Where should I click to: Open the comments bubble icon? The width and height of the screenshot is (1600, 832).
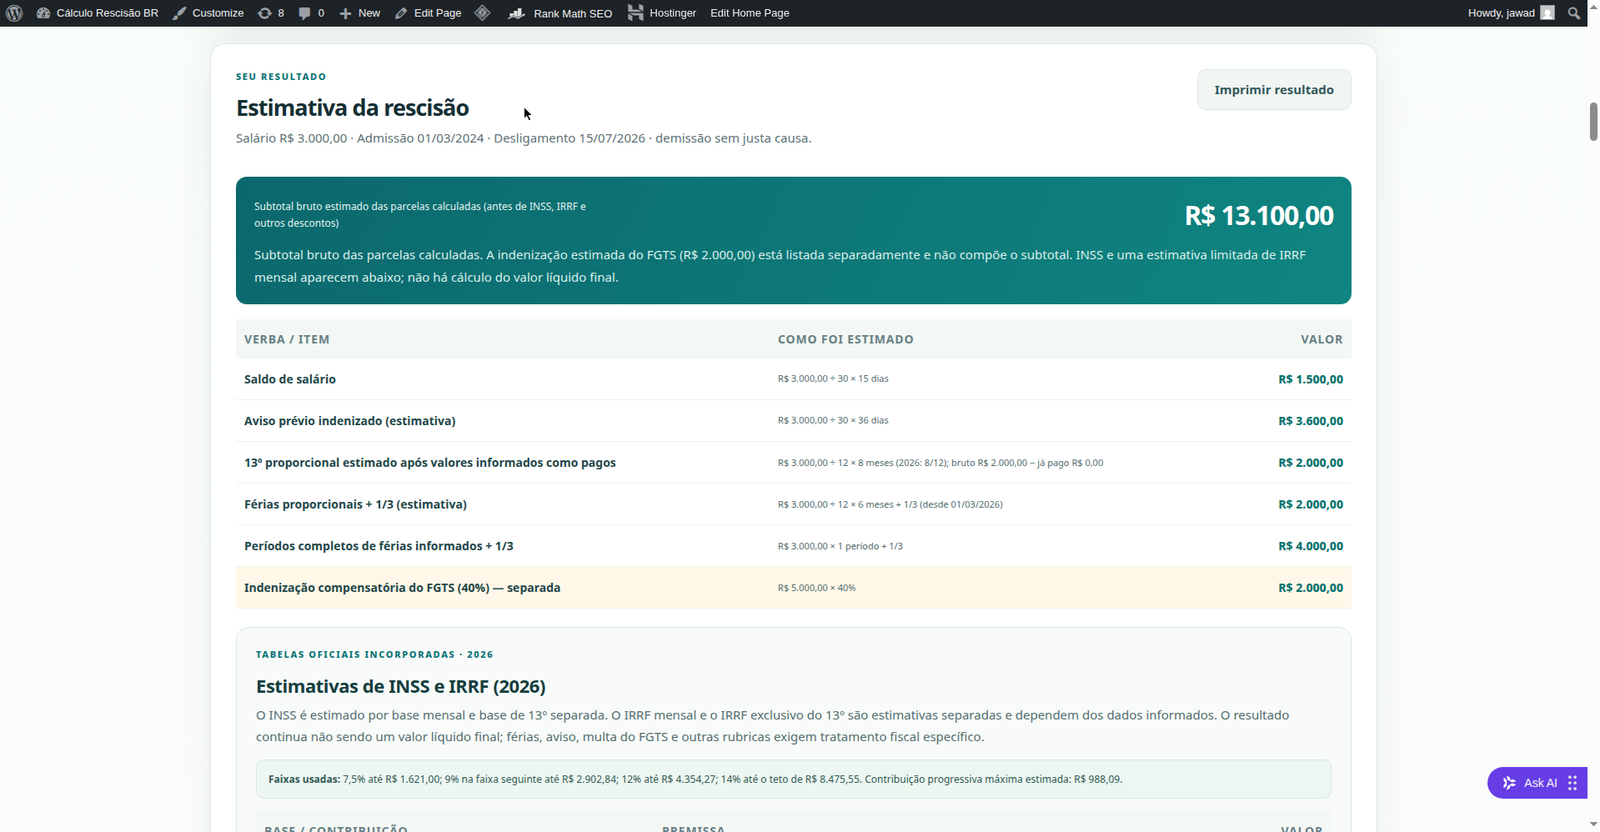311,13
